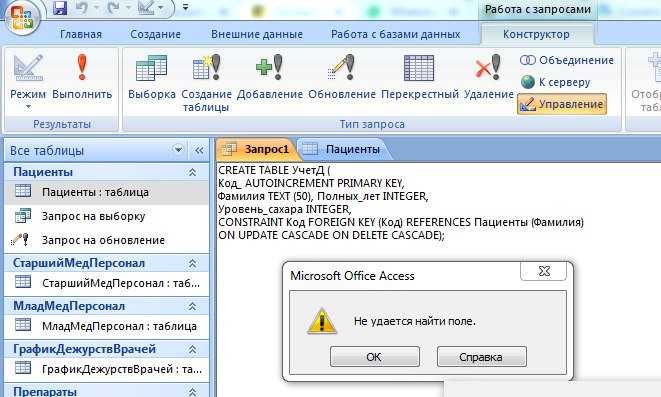The image size is (661, 397).
Task: Click Справка help button in dialog
Action: 481,357
